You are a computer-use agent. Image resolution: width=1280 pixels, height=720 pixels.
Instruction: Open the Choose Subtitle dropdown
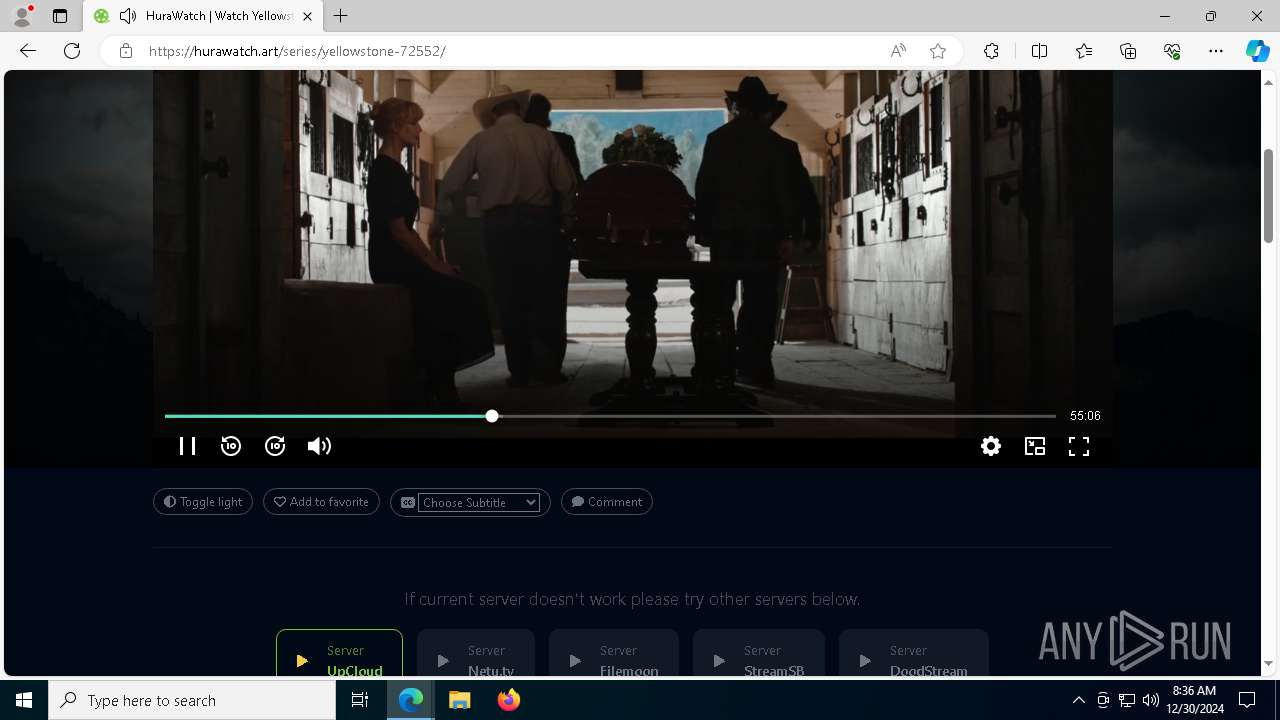tap(479, 503)
